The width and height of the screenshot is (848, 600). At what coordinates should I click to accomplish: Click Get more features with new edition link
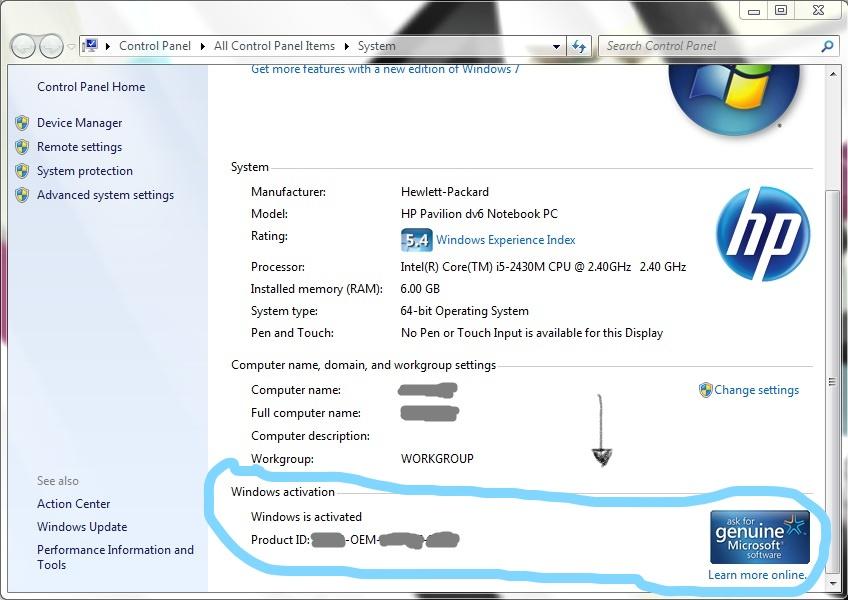pyautogui.click(x=385, y=69)
